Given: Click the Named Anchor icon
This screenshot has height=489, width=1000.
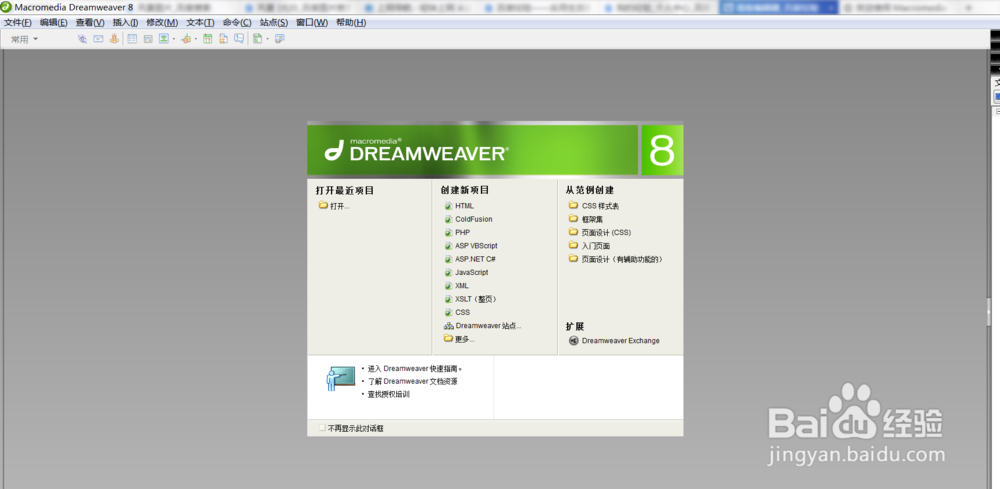Looking at the screenshot, I should coord(114,39).
